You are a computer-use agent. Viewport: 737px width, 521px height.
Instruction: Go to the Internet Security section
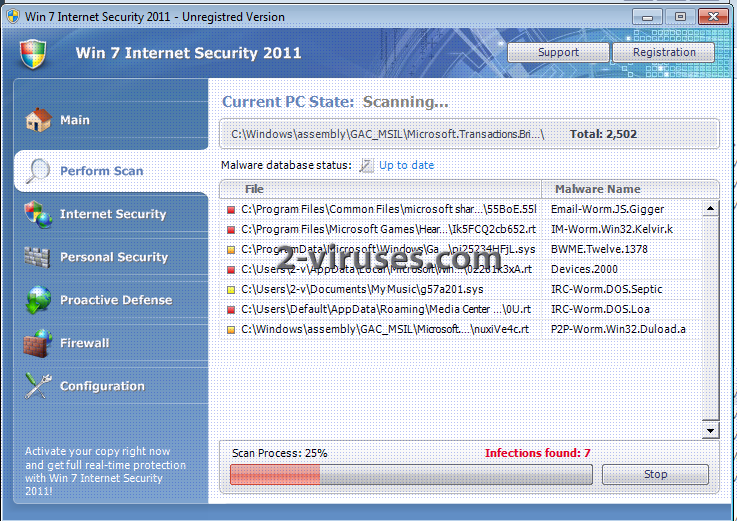[x=112, y=214]
